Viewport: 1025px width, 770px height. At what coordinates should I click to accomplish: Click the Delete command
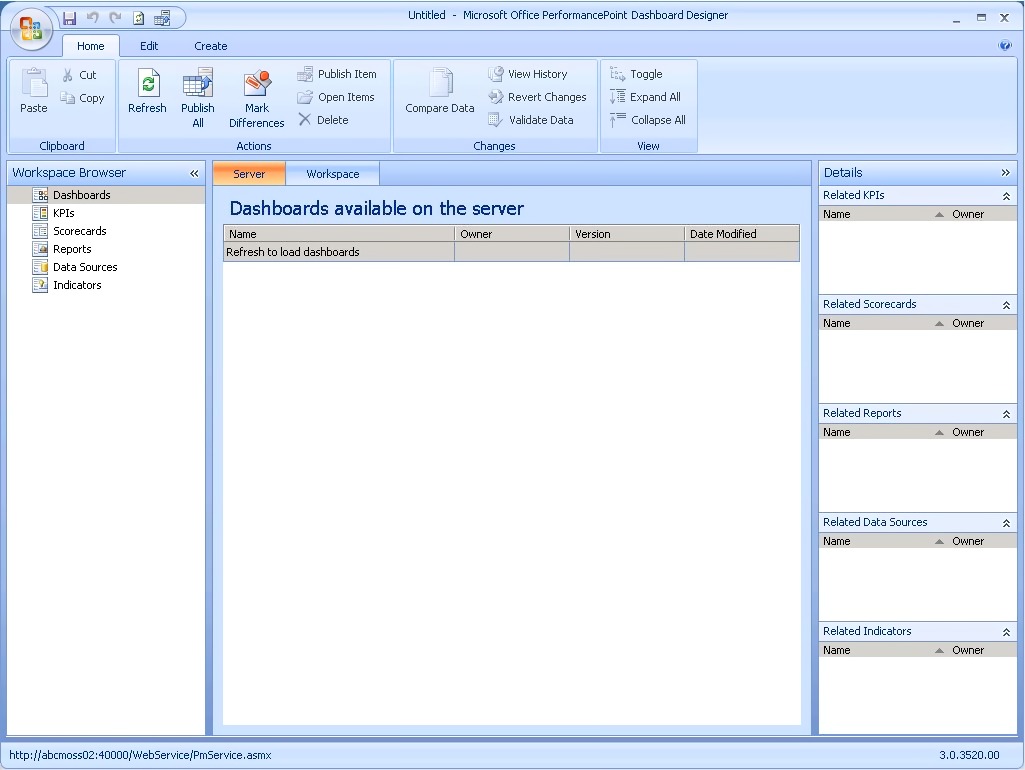point(324,120)
